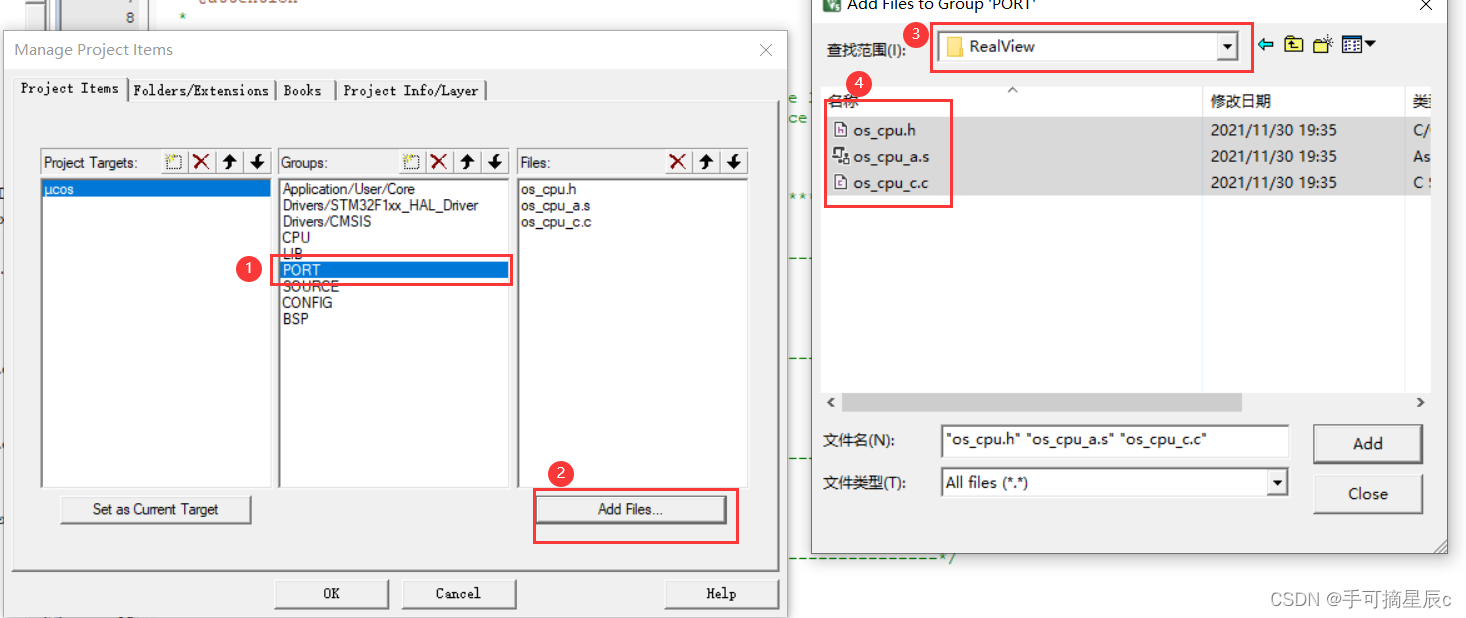Screen dimensions: 1466x618
Task: Open the Folders/Extensions tab
Action: 201,90
